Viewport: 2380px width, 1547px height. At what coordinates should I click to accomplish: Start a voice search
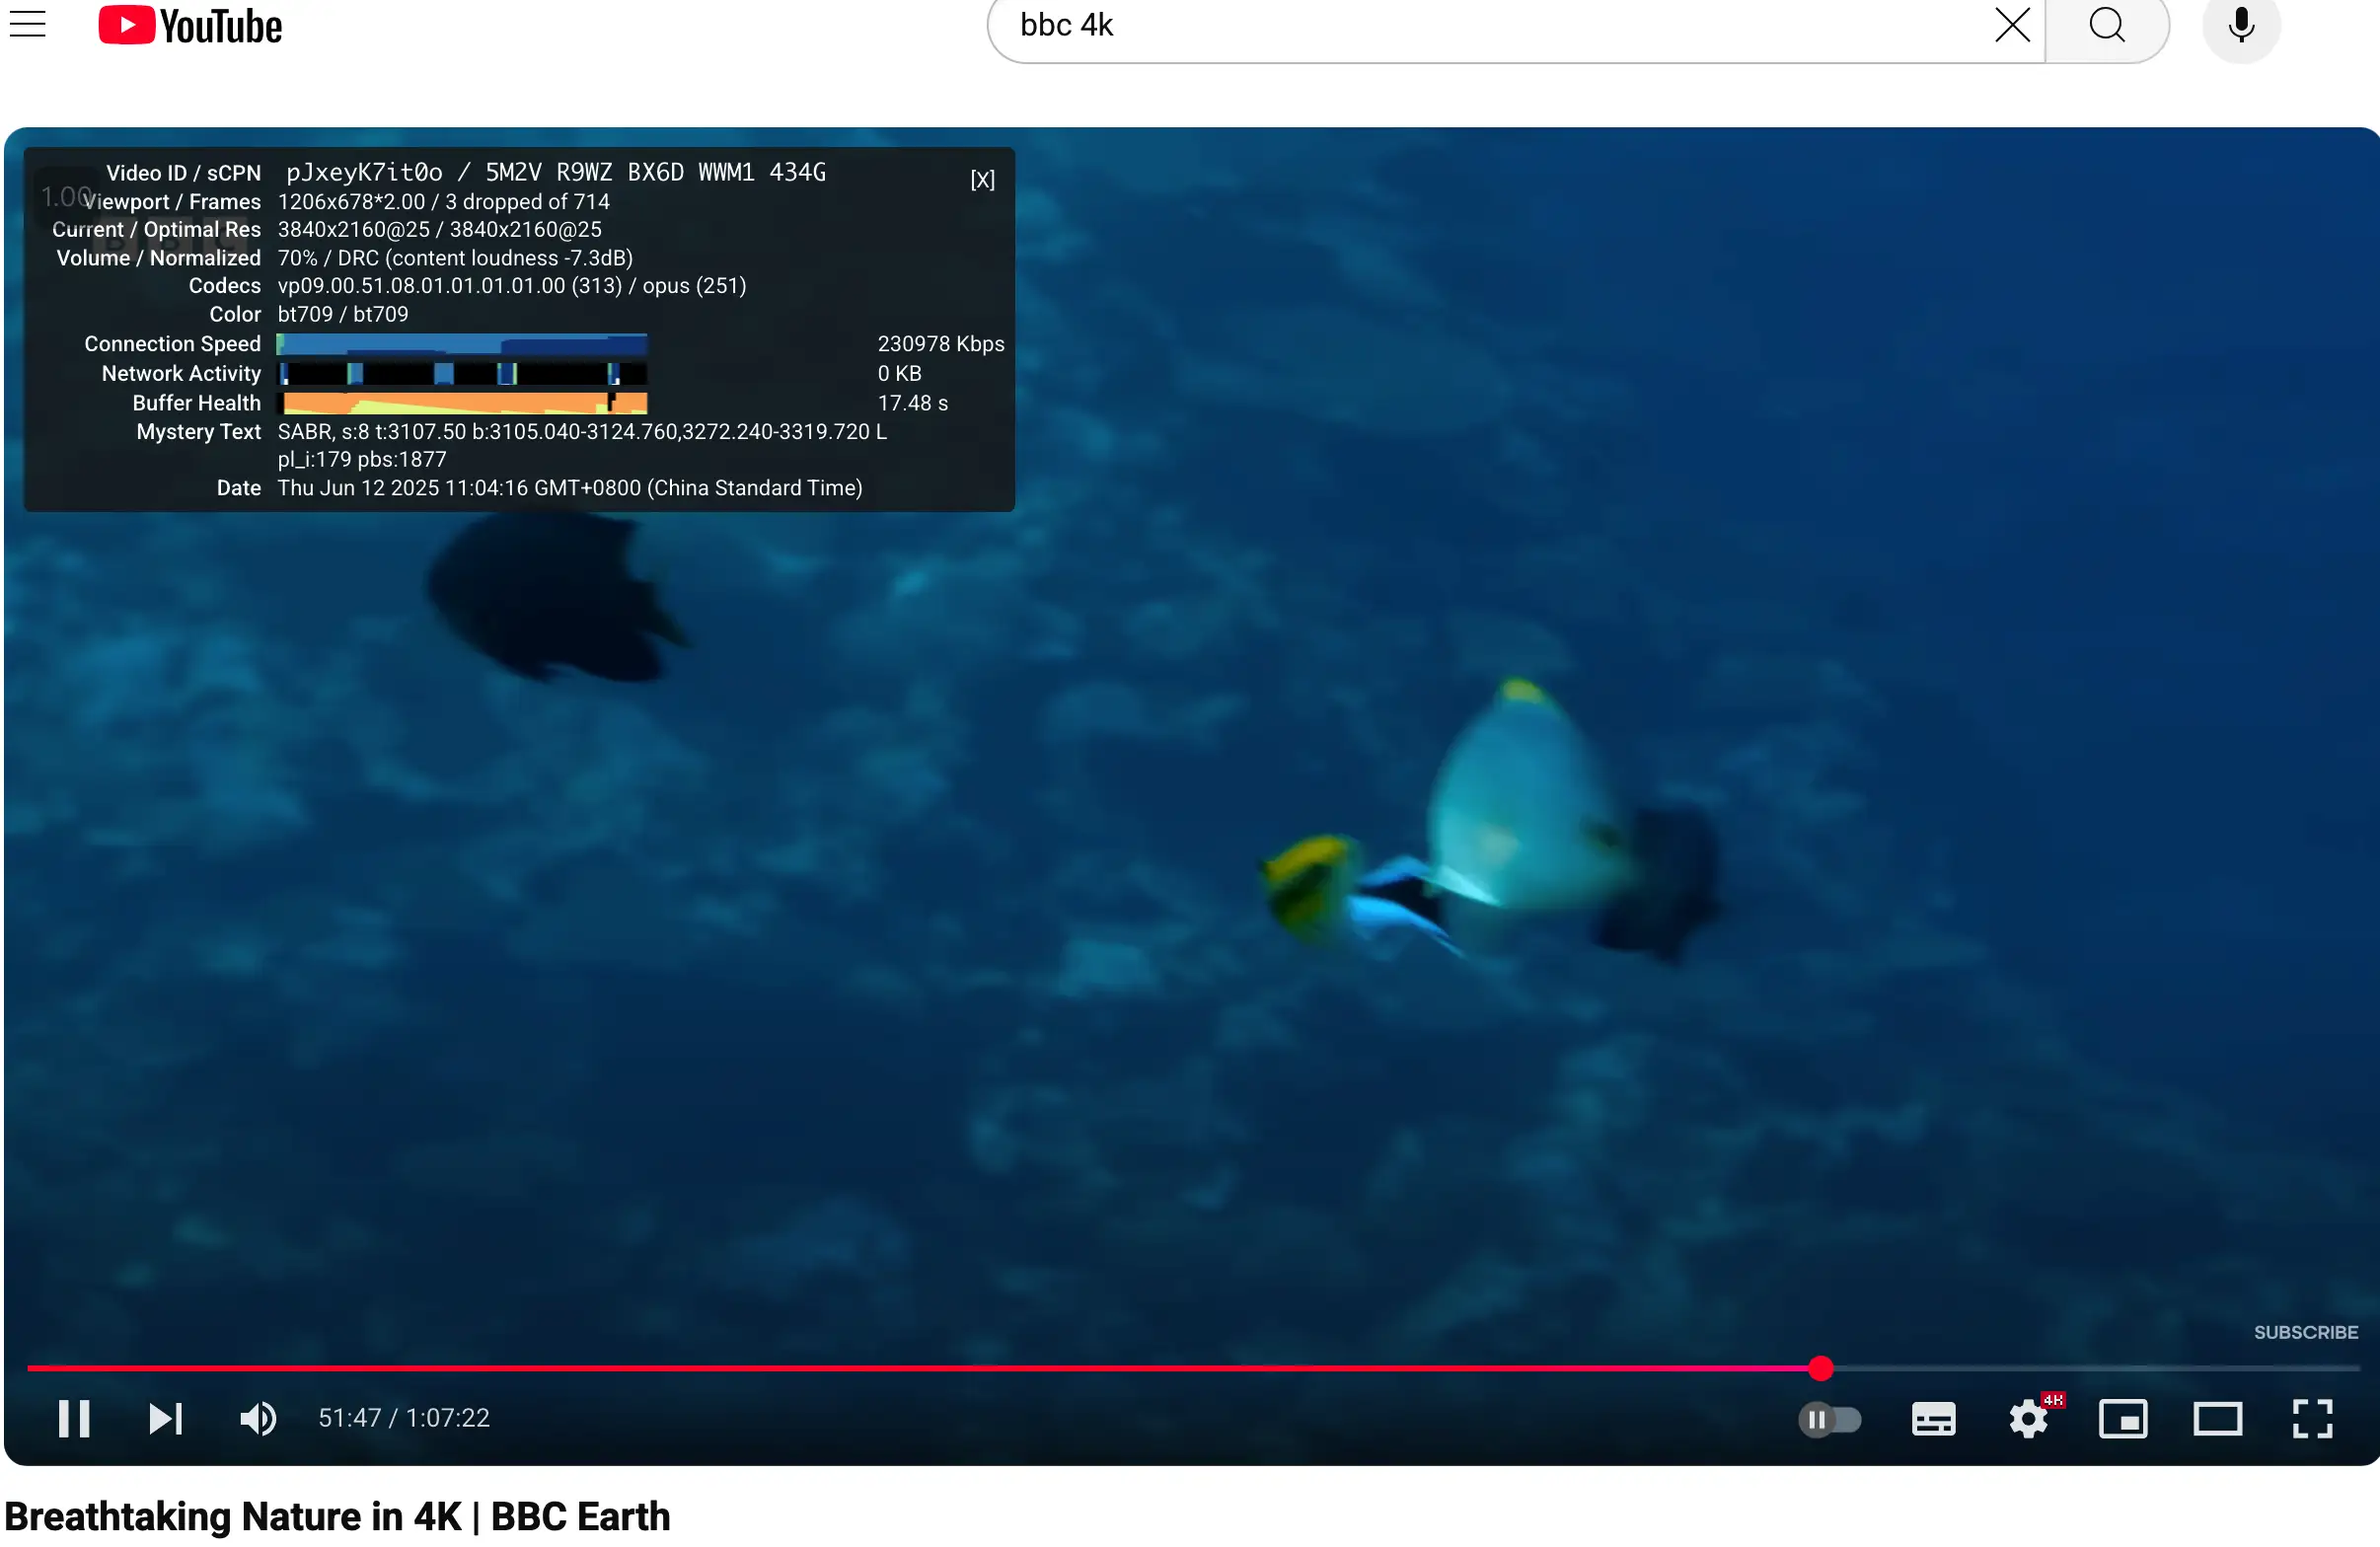2242,25
